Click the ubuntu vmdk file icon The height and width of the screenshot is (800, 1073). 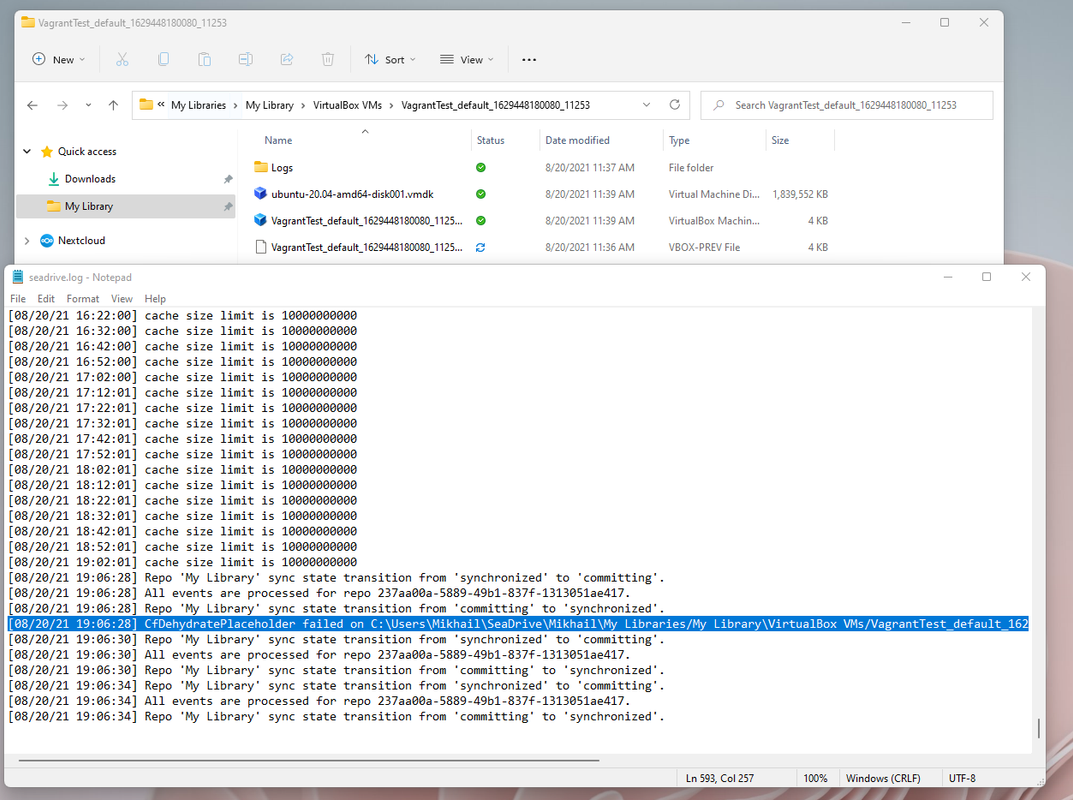261,194
